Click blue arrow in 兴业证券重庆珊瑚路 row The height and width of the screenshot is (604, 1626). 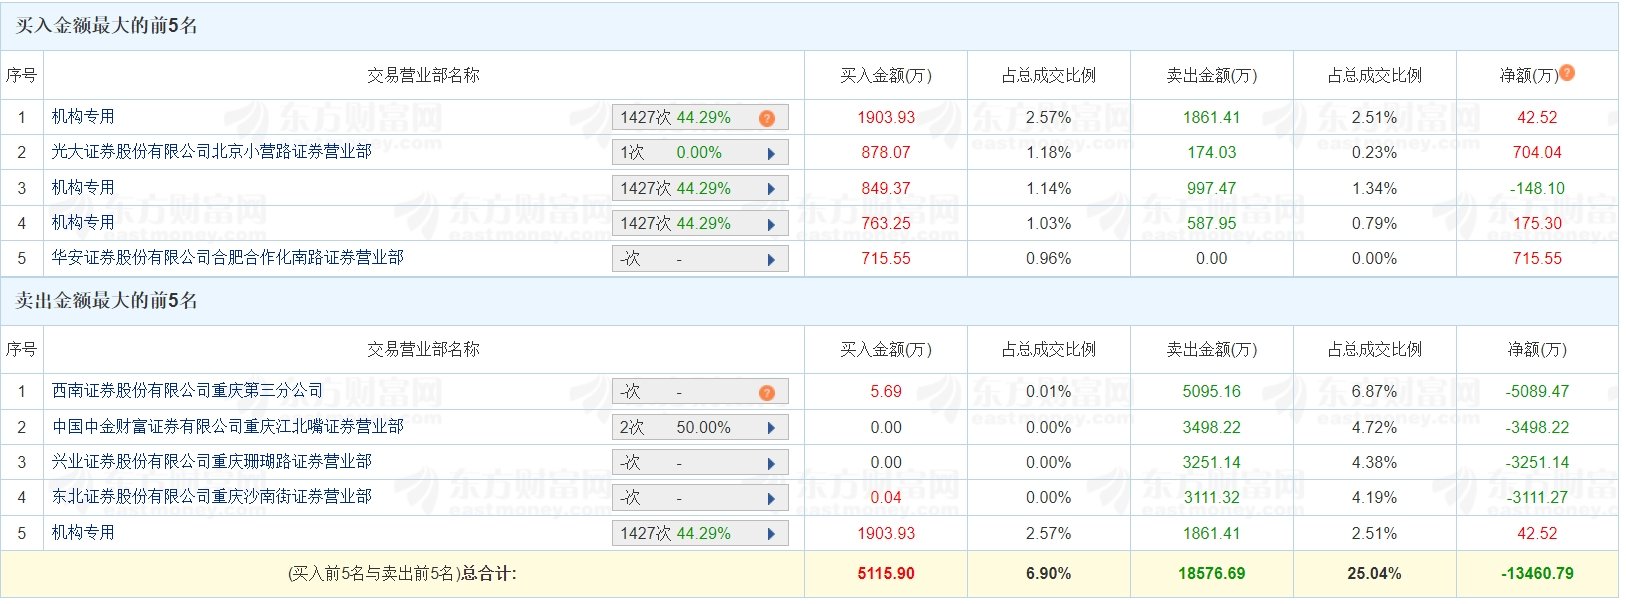coord(771,464)
